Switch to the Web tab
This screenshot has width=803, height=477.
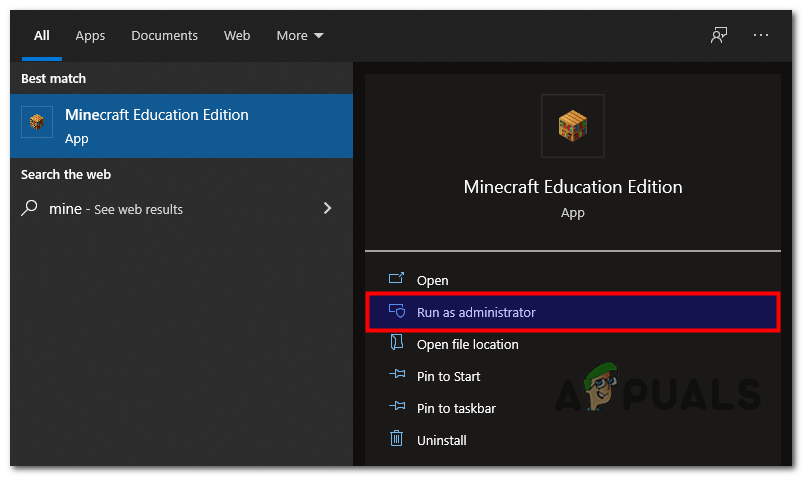[237, 35]
